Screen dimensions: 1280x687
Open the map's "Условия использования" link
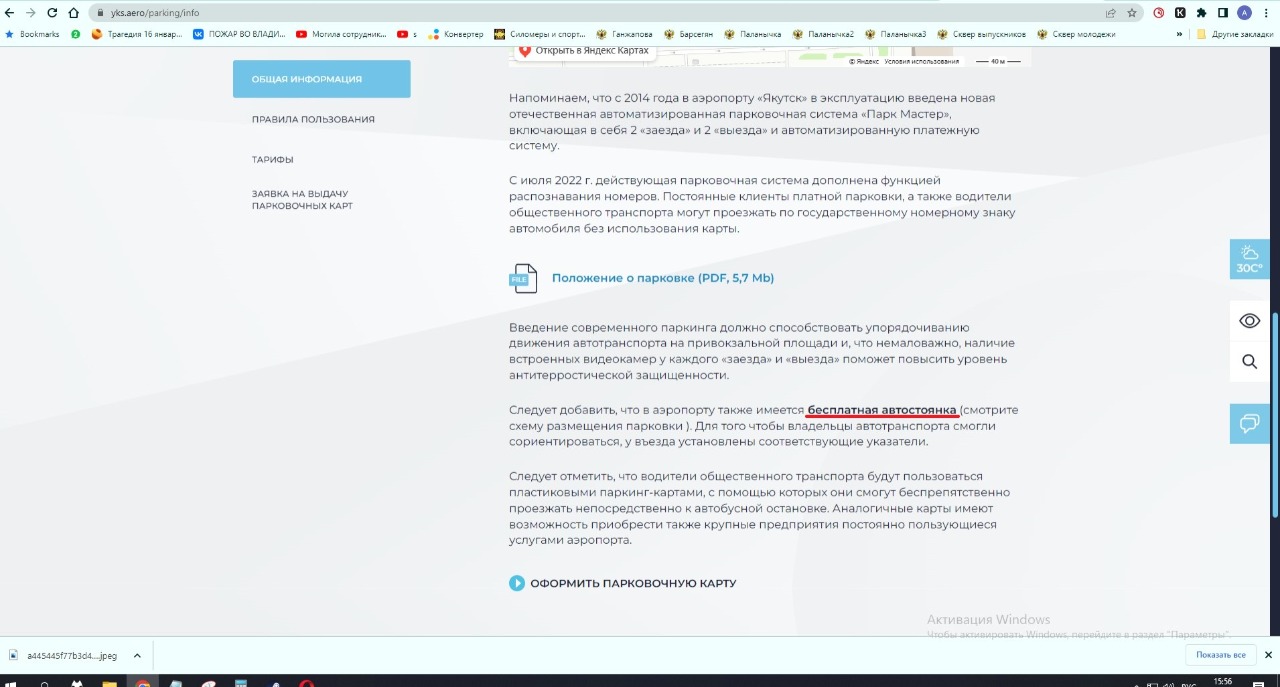pos(921,61)
